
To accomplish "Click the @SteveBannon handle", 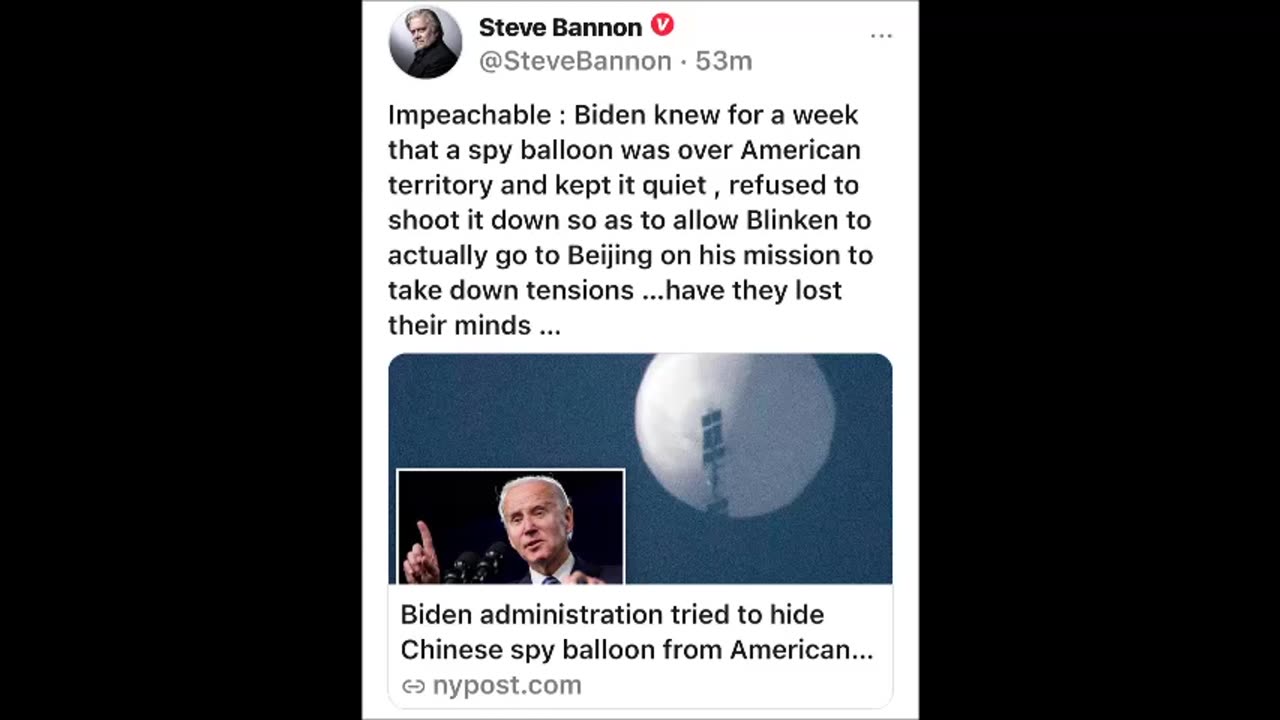I will tap(575, 61).
